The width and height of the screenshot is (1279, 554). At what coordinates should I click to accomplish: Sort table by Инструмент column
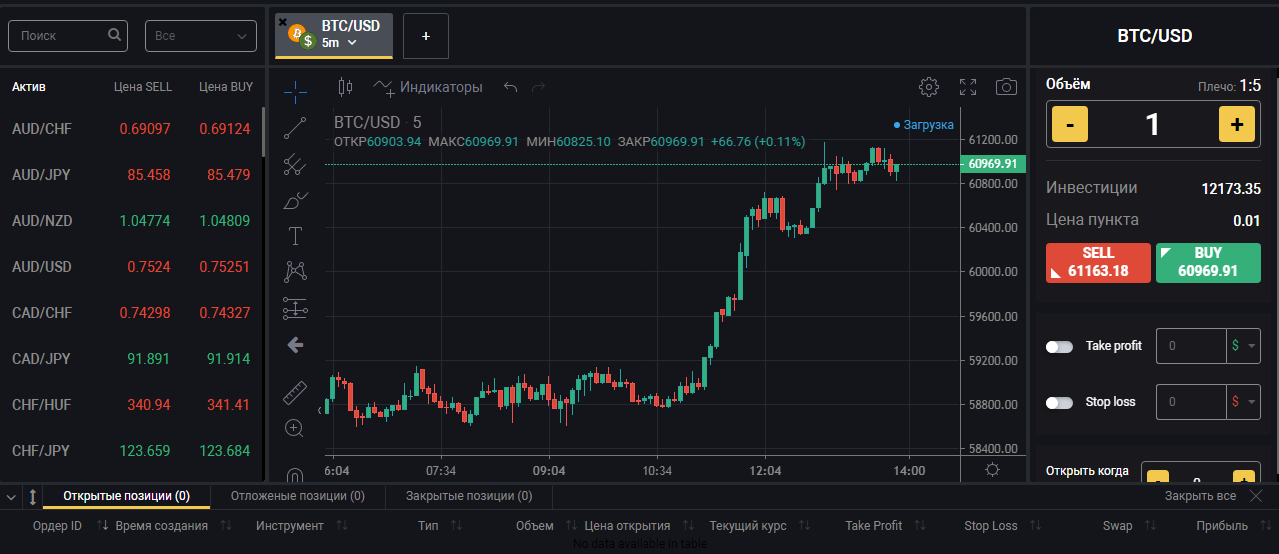pyautogui.click(x=302, y=526)
